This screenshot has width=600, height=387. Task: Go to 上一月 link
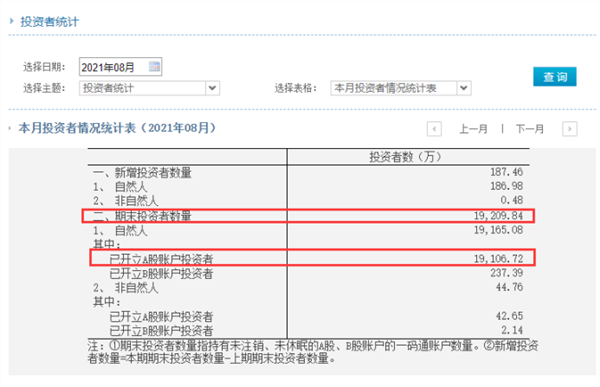473,129
